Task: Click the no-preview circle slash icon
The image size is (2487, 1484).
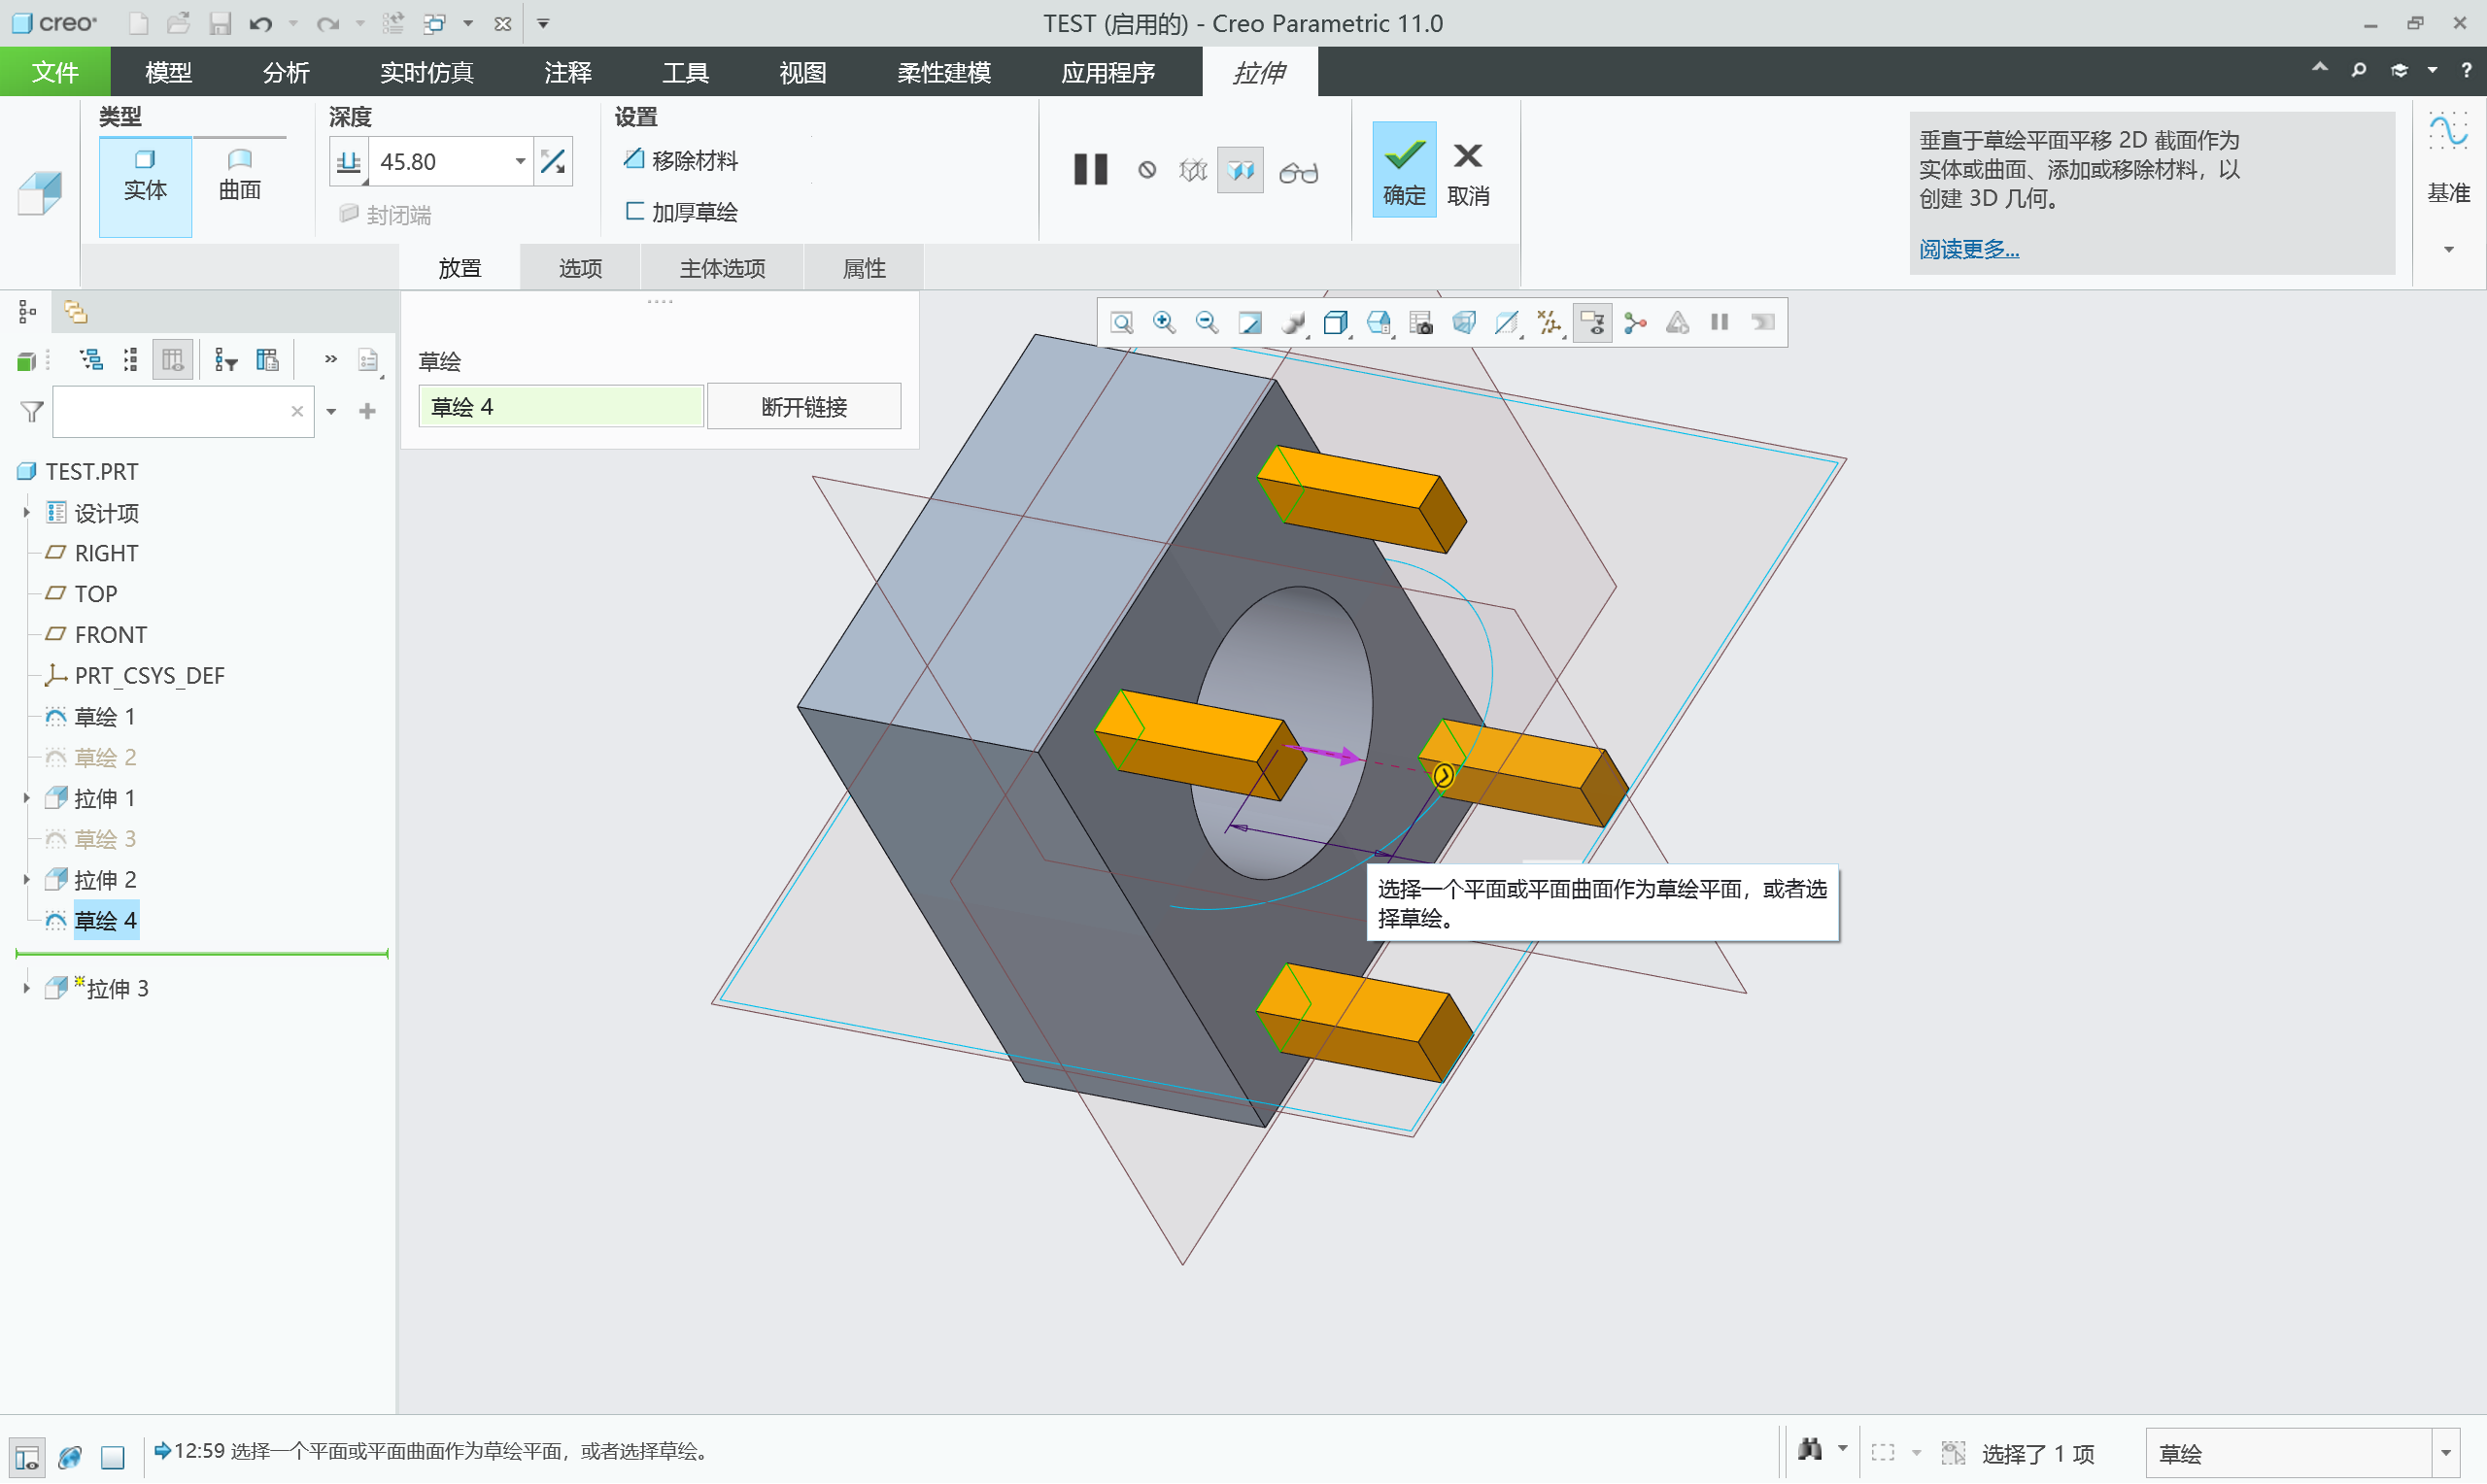Action: (x=1147, y=171)
